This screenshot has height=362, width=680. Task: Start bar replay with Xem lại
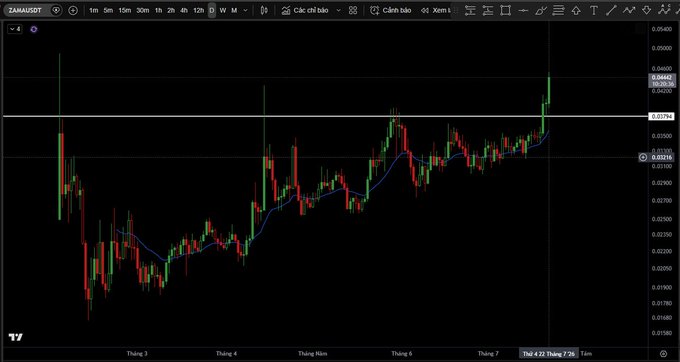435,10
